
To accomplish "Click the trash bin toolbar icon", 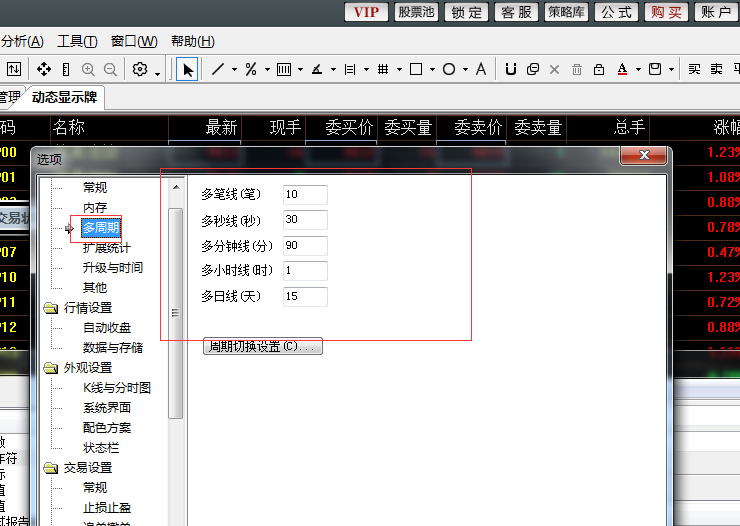I will (577, 70).
